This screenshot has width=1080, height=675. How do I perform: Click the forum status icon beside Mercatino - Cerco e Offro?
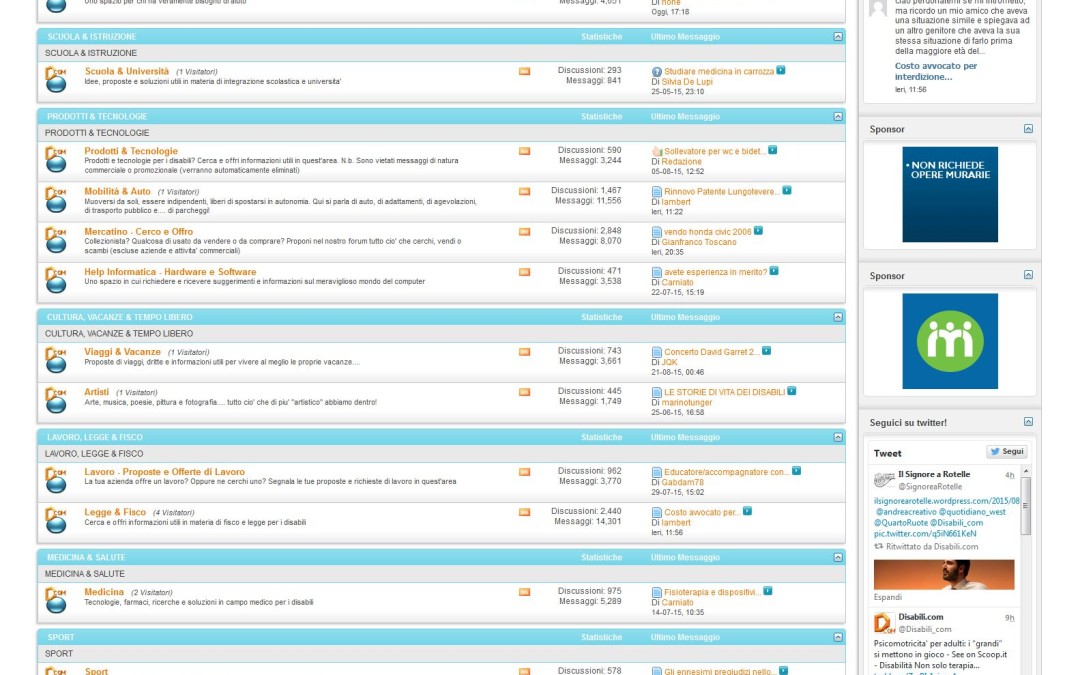click(55, 240)
